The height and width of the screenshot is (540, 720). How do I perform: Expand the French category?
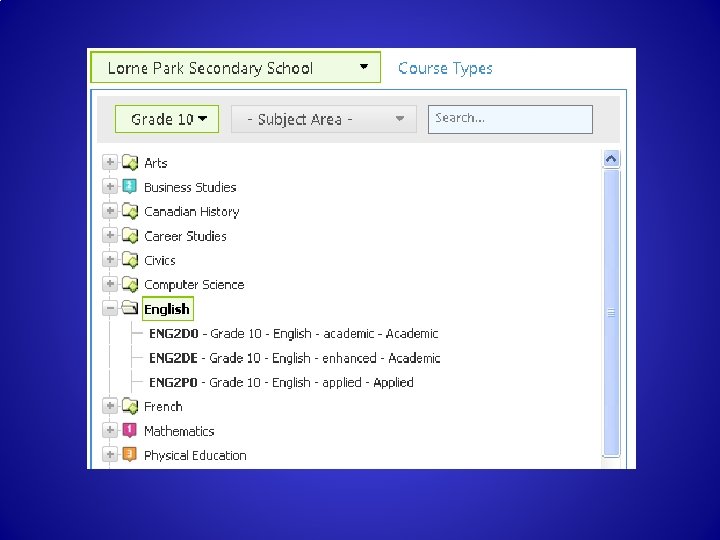[110, 406]
